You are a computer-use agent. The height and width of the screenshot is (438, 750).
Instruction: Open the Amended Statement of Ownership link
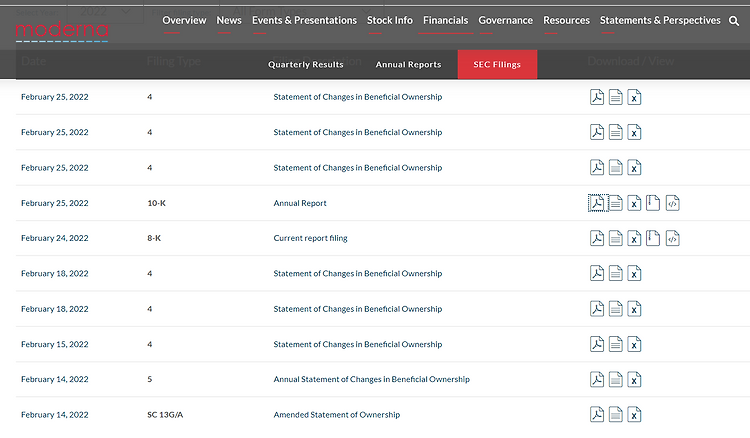click(x=337, y=415)
